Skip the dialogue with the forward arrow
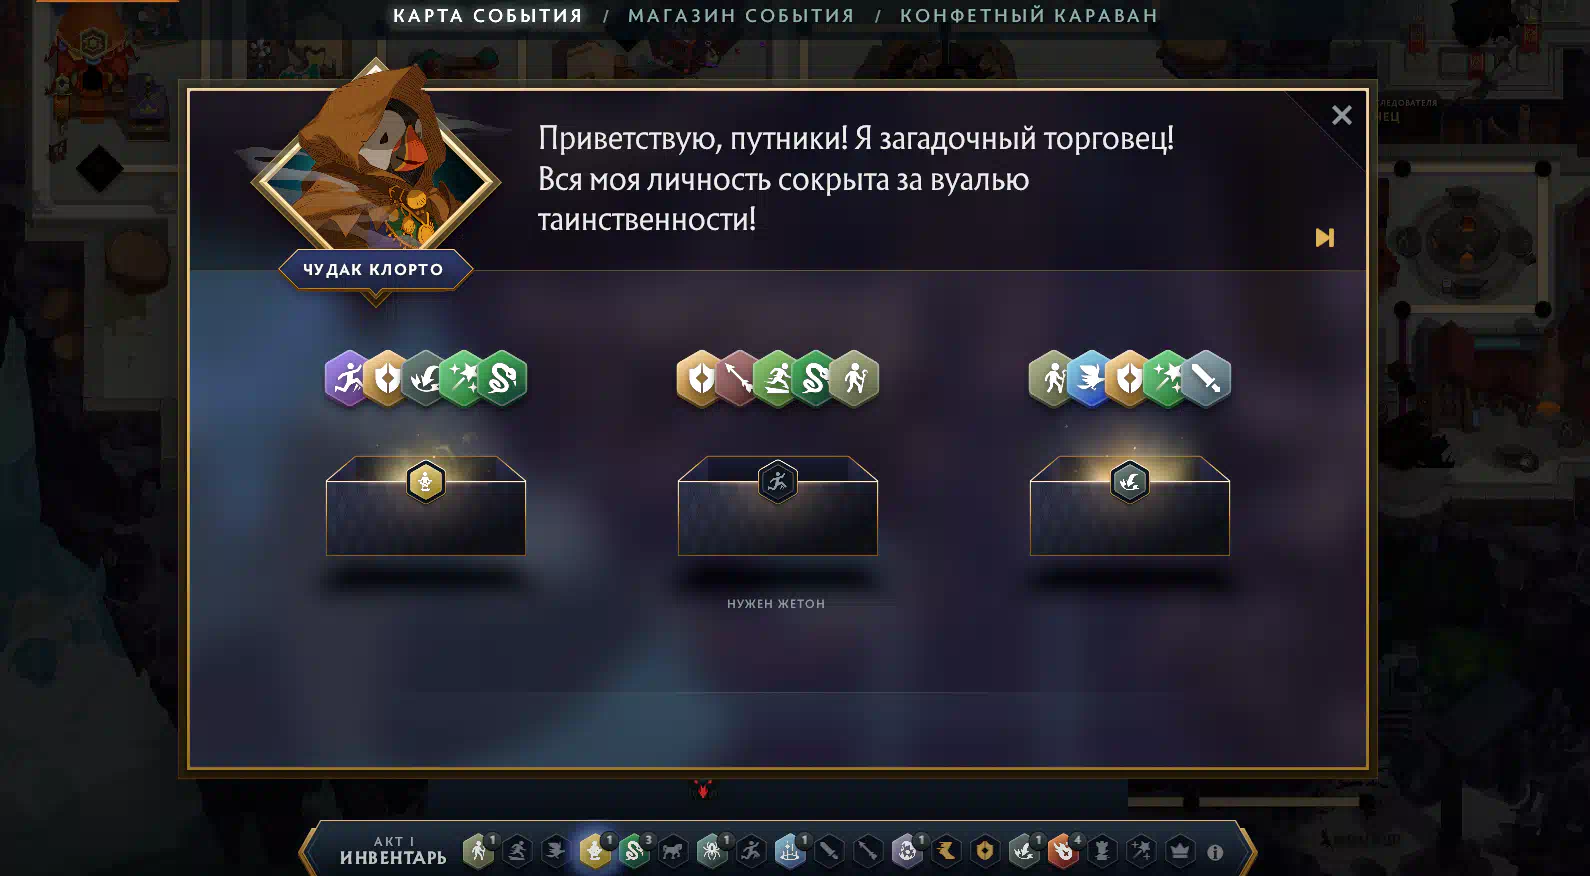The width and height of the screenshot is (1590, 876). [1325, 237]
